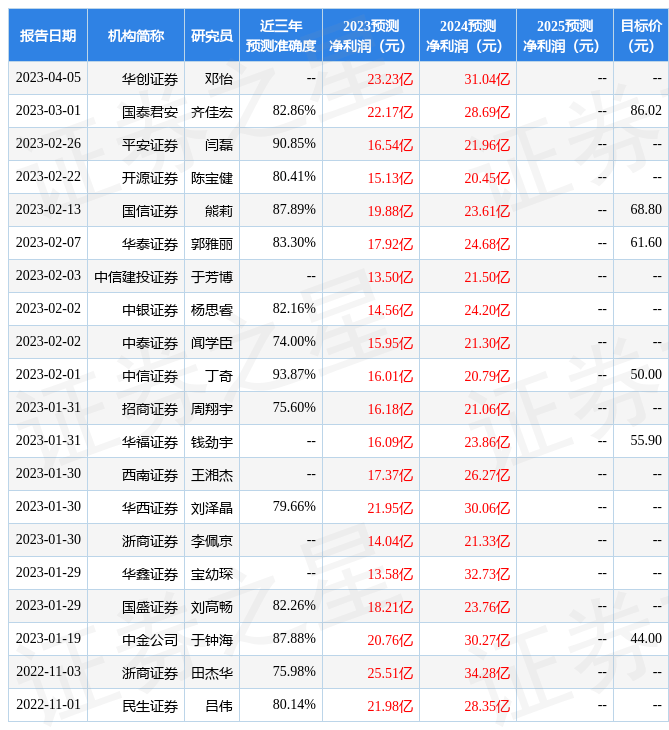The height and width of the screenshot is (730, 669).
Task: Select institution 华福证券
Action: [x=150, y=442]
